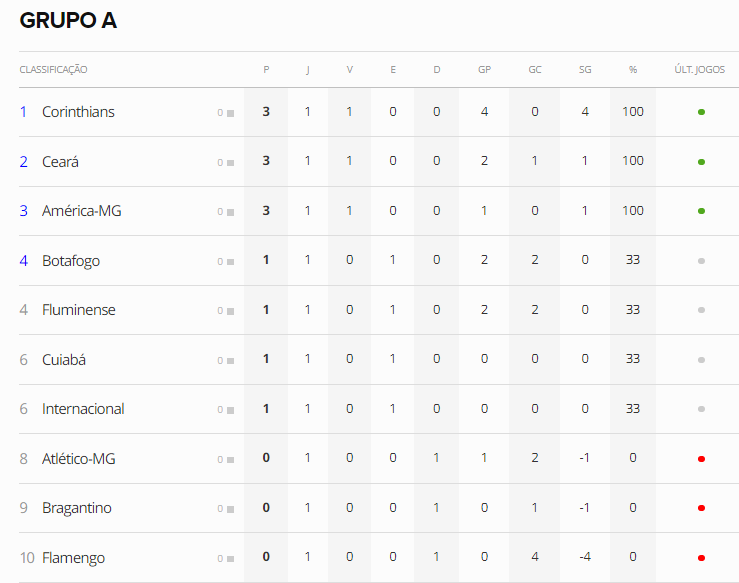Click the ÚLT. JOGOS column header
This screenshot has height=583, width=739.
[699, 70]
